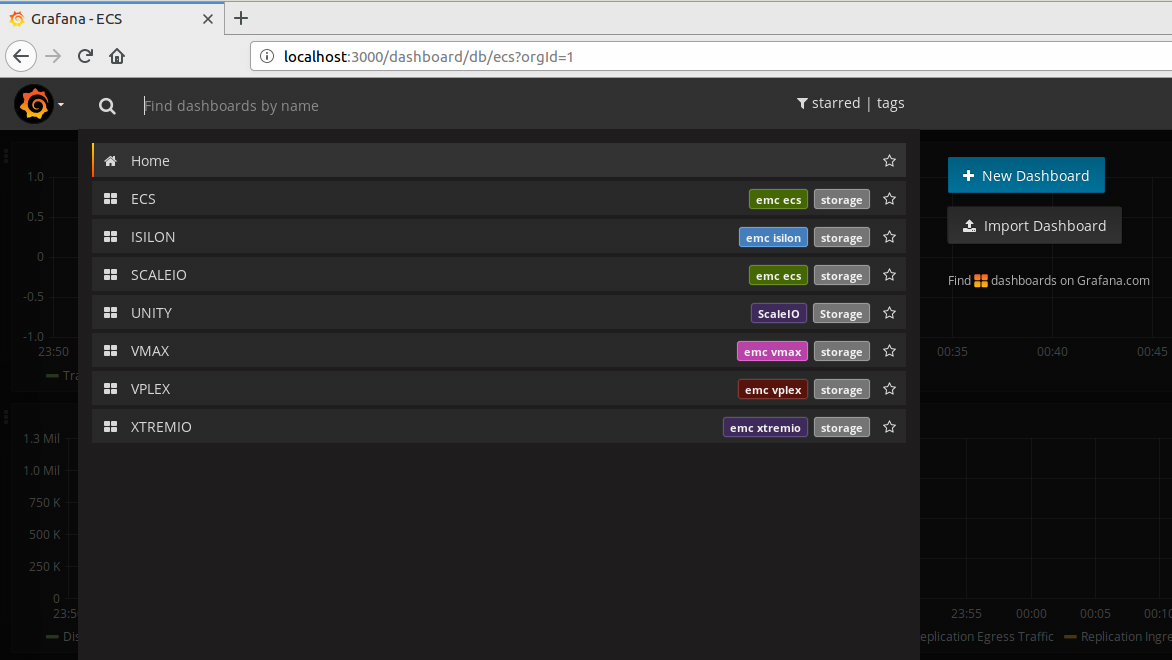This screenshot has height=660, width=1172.
Task: Star the ISILON dashboard
Action: tap(889, 237)
